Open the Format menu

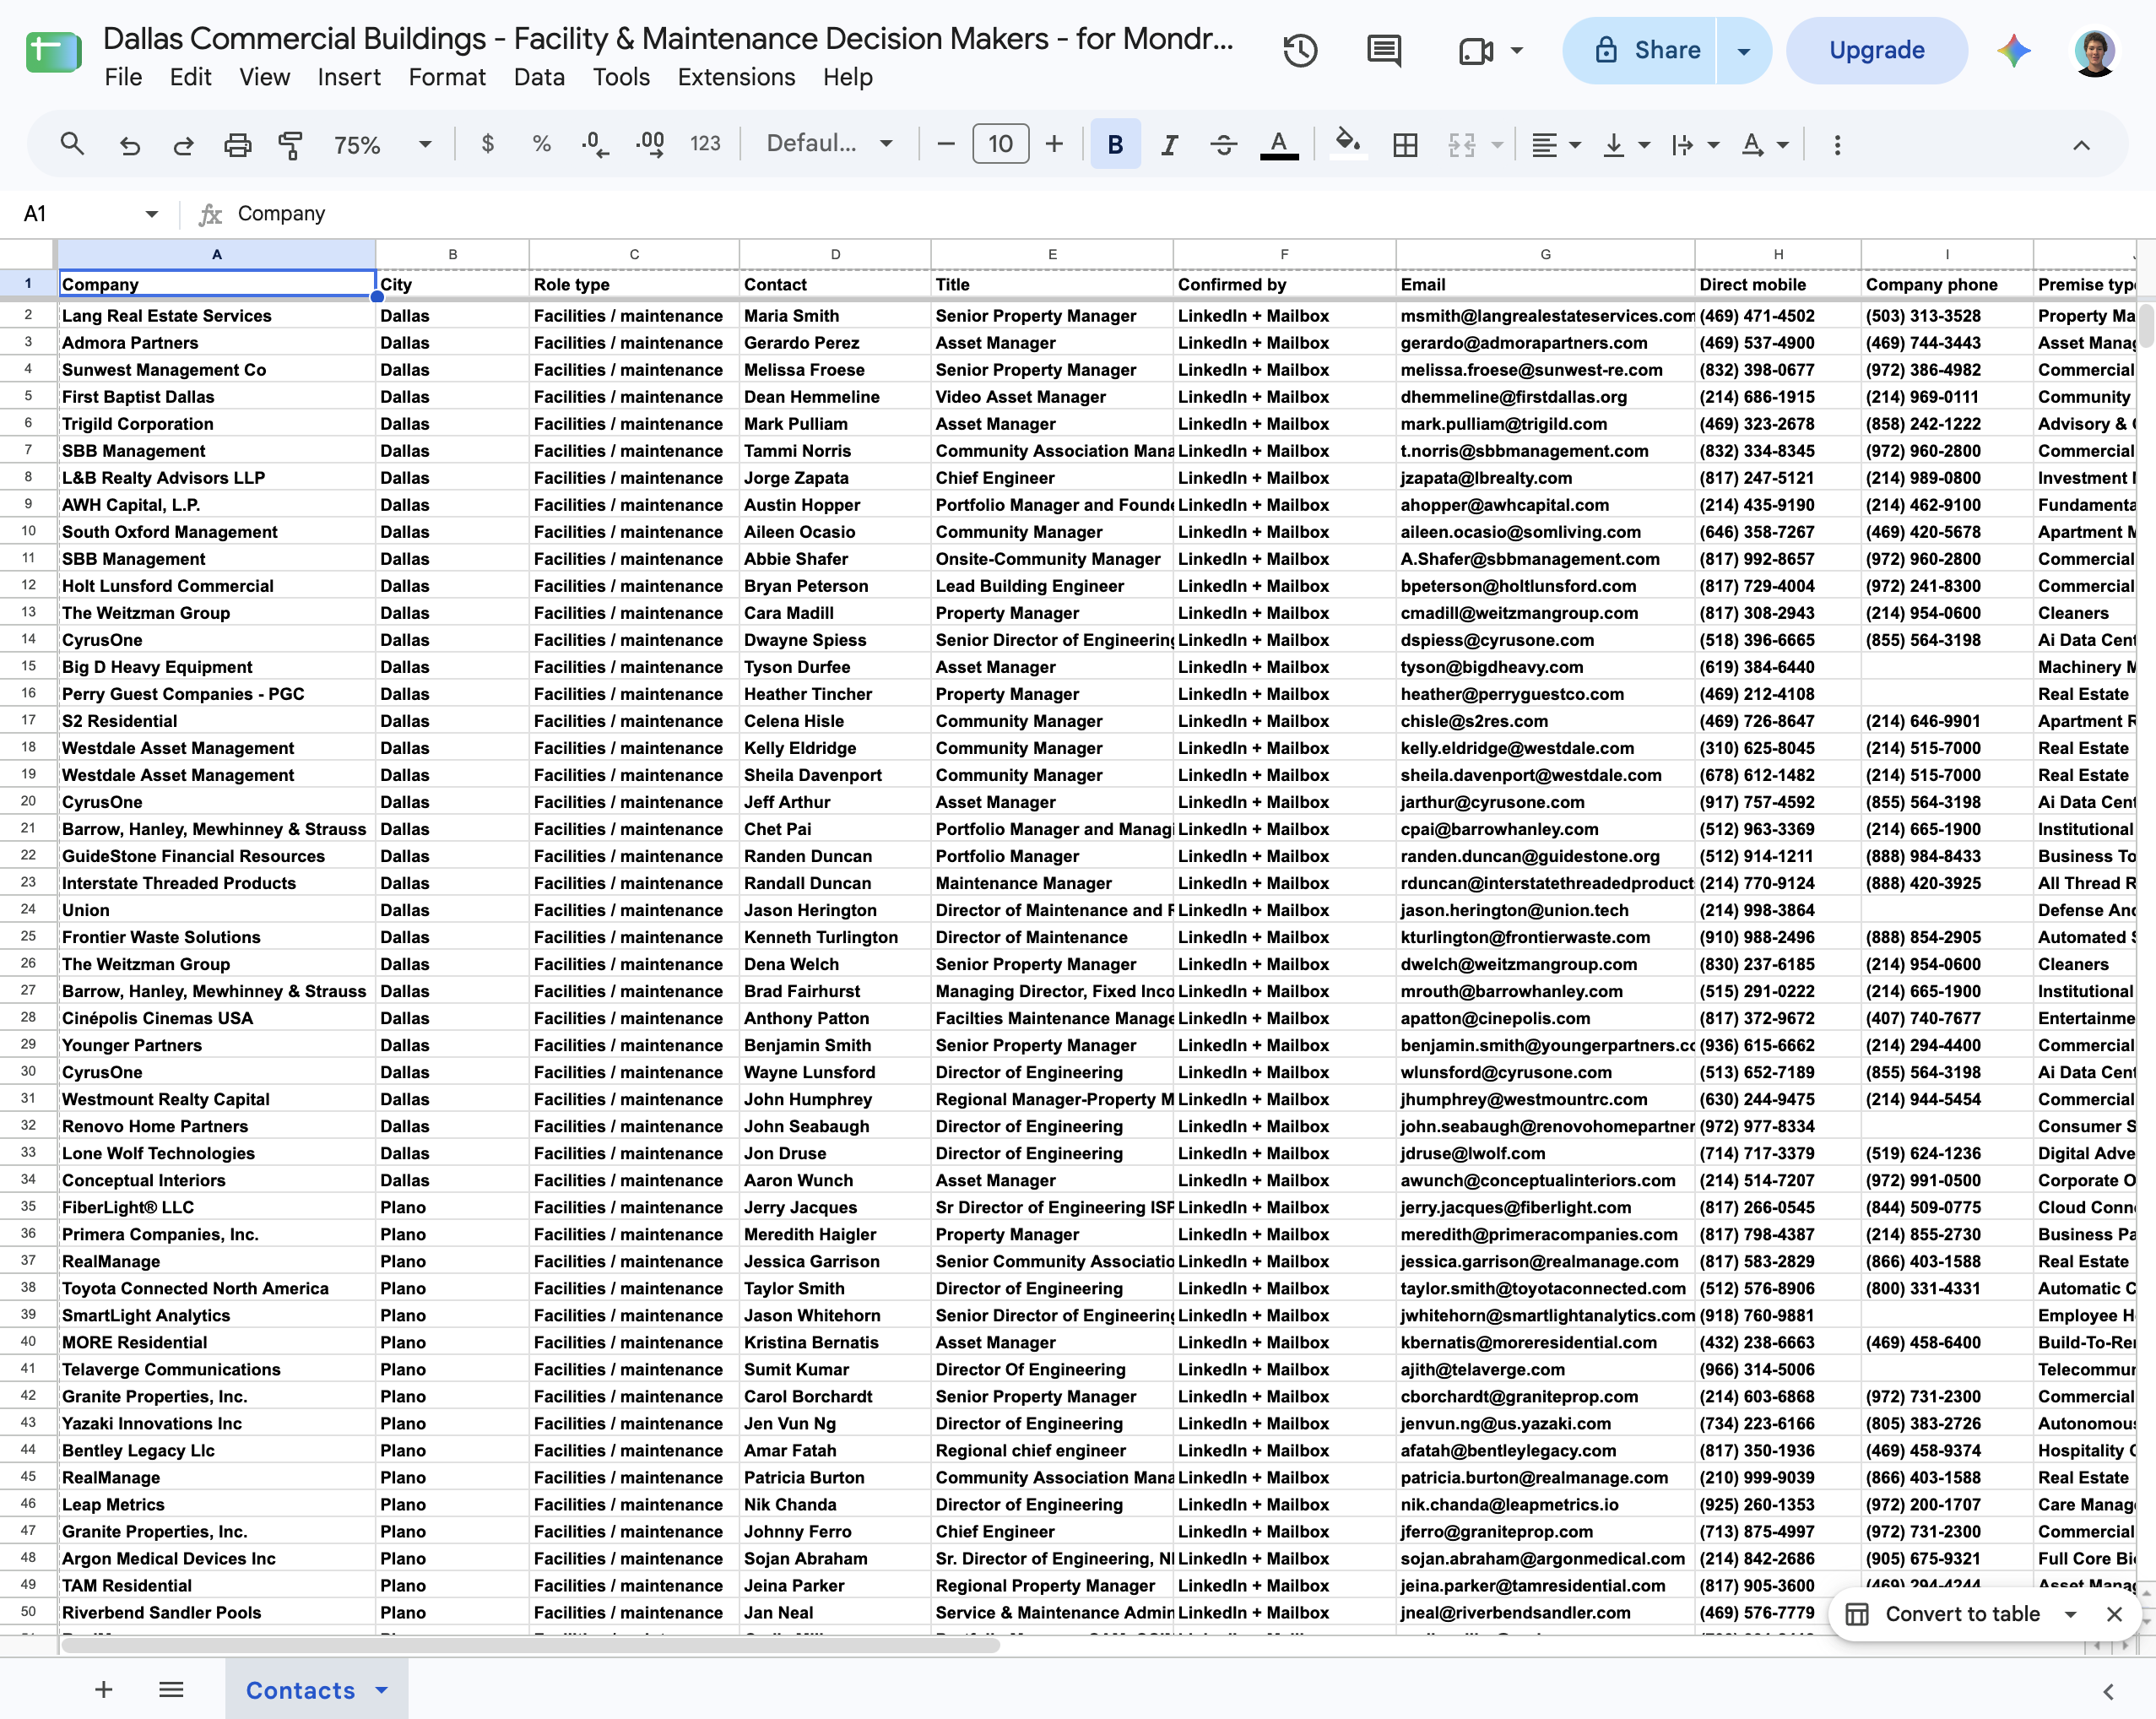447,77
